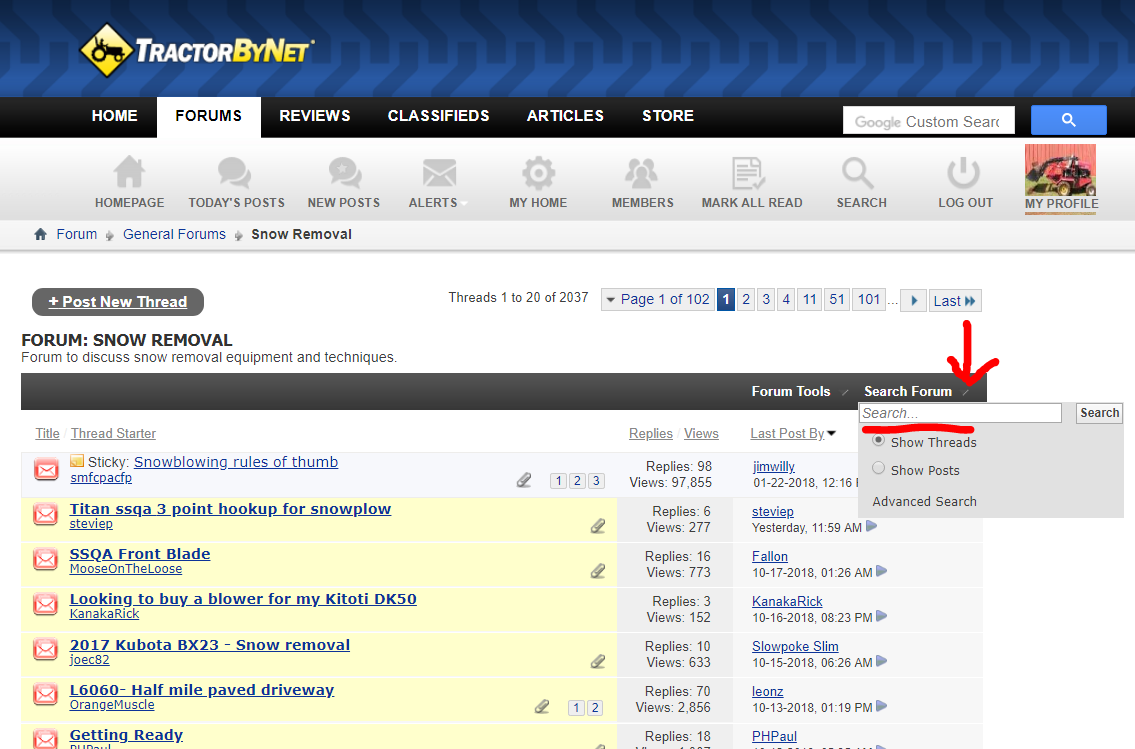This screenshot has width=1135, height=749.
Task: Open the Reviews nav tab
Action: 314,116
